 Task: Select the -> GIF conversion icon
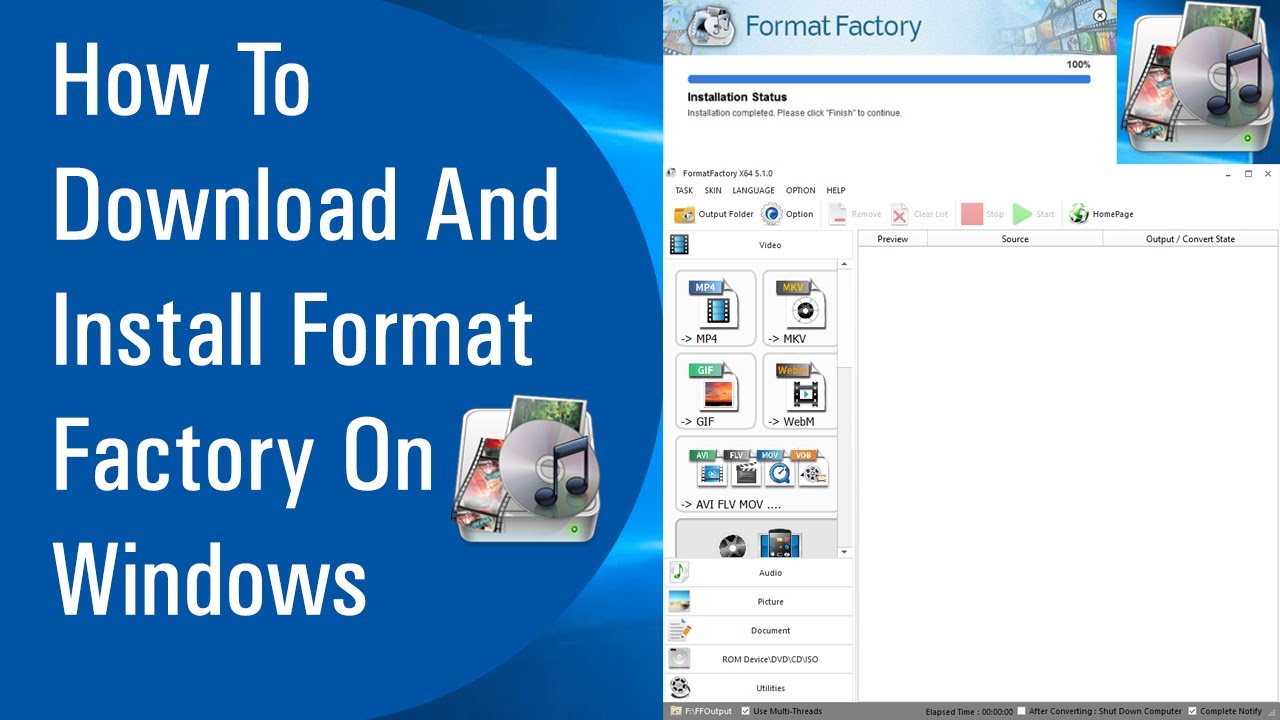(715, 391)
